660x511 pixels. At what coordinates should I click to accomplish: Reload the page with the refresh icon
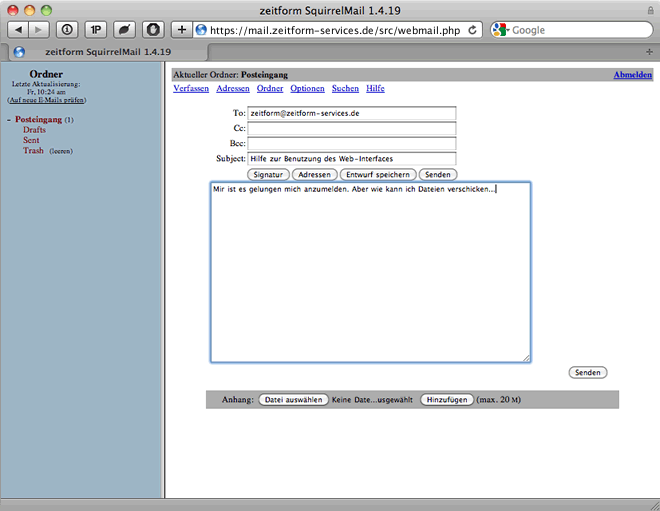[x=472, y=30]
